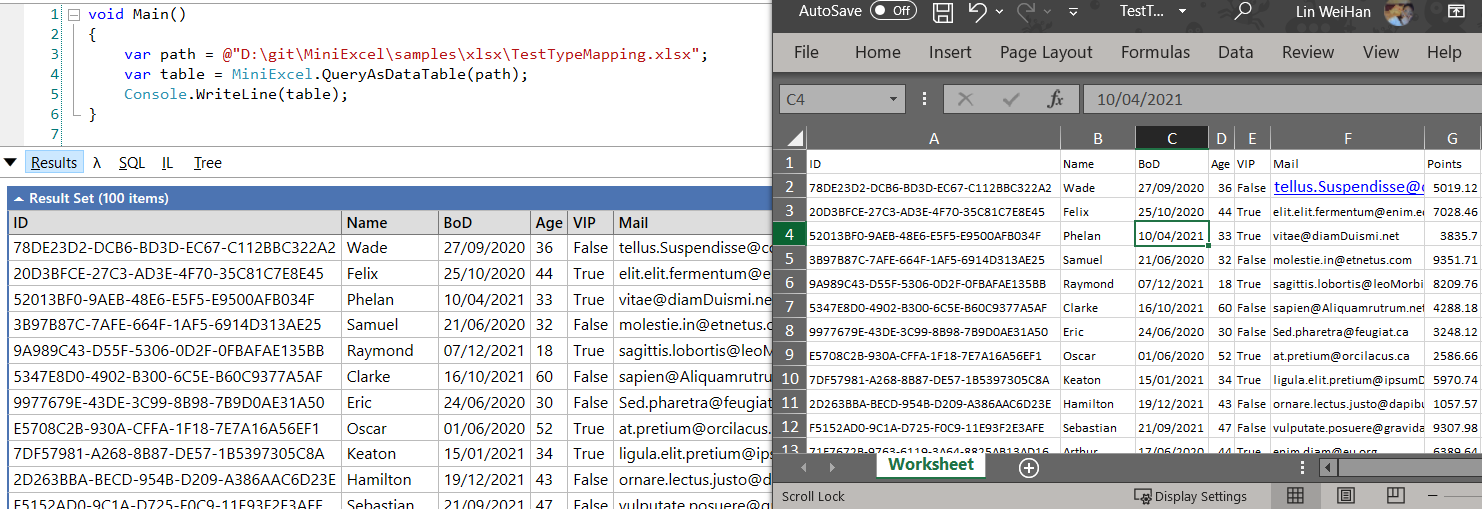Click the Insert Function fx icon
Image resolution: width=1482 pixels, height=509 pixels.
point(1055,99)
